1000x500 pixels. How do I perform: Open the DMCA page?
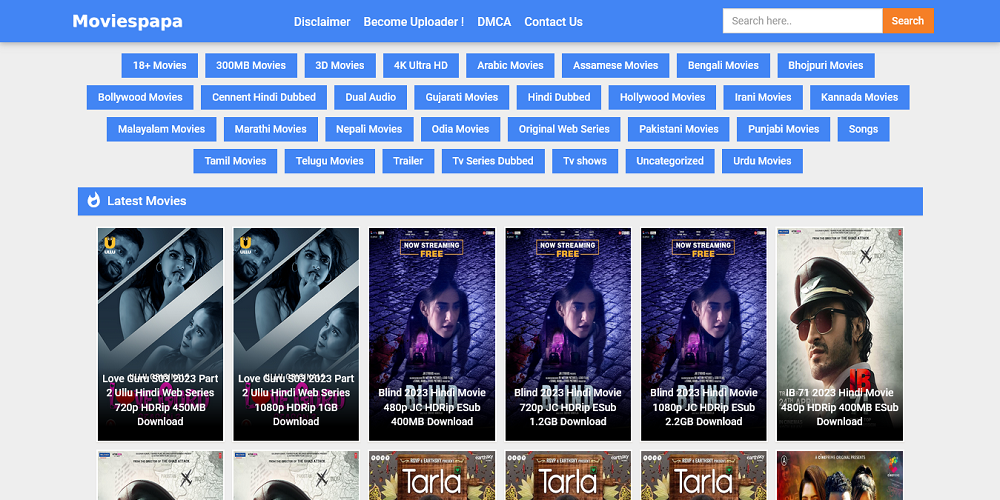(x=494, y=22)
